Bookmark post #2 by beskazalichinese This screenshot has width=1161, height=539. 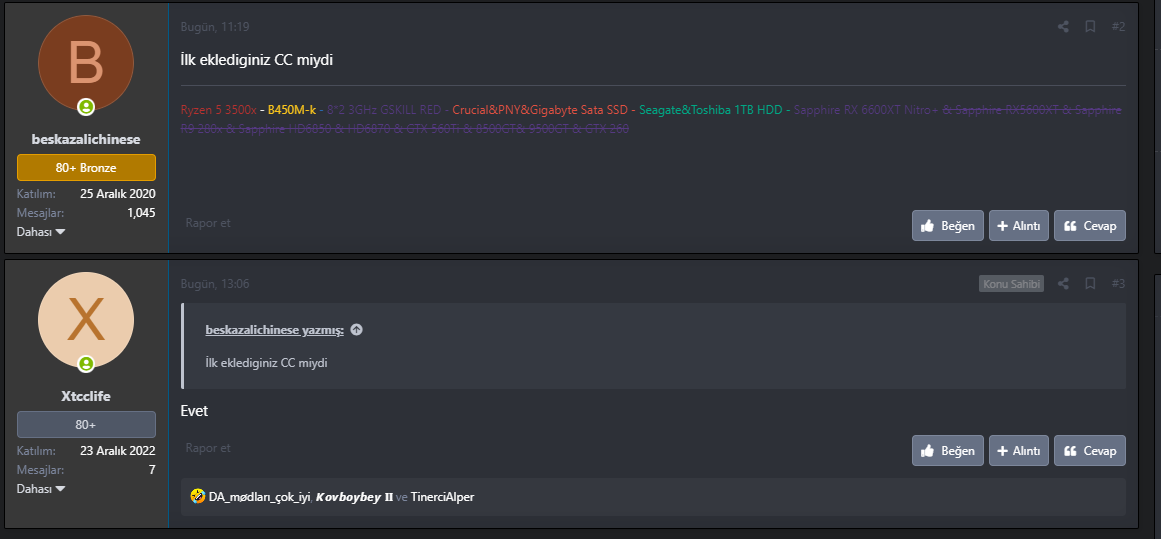tap(1090, 27)
